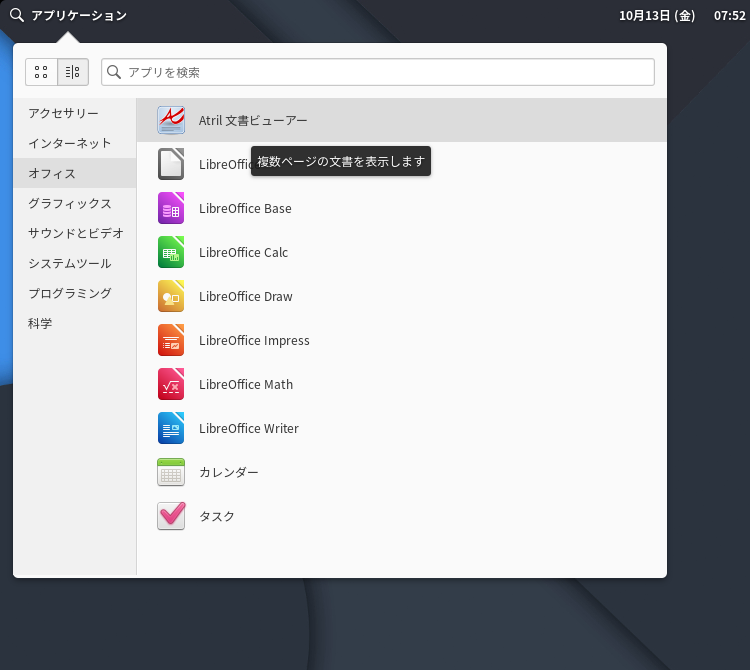Select the サウンドとビデオ category
The width and height of the screenshot is (750, 670).
pyautogui.click(x=75, y=233)
